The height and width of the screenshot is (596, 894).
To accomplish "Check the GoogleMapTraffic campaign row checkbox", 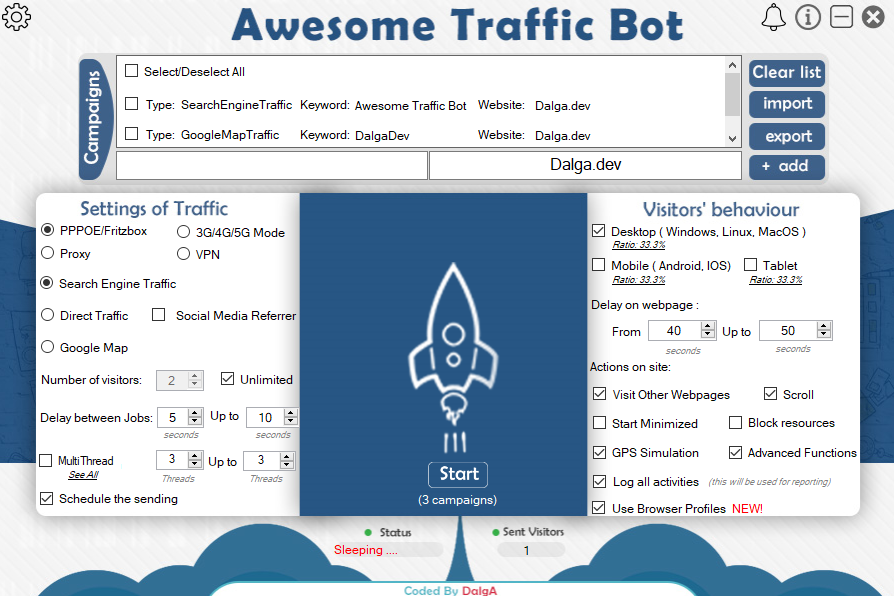I will 131,133.
